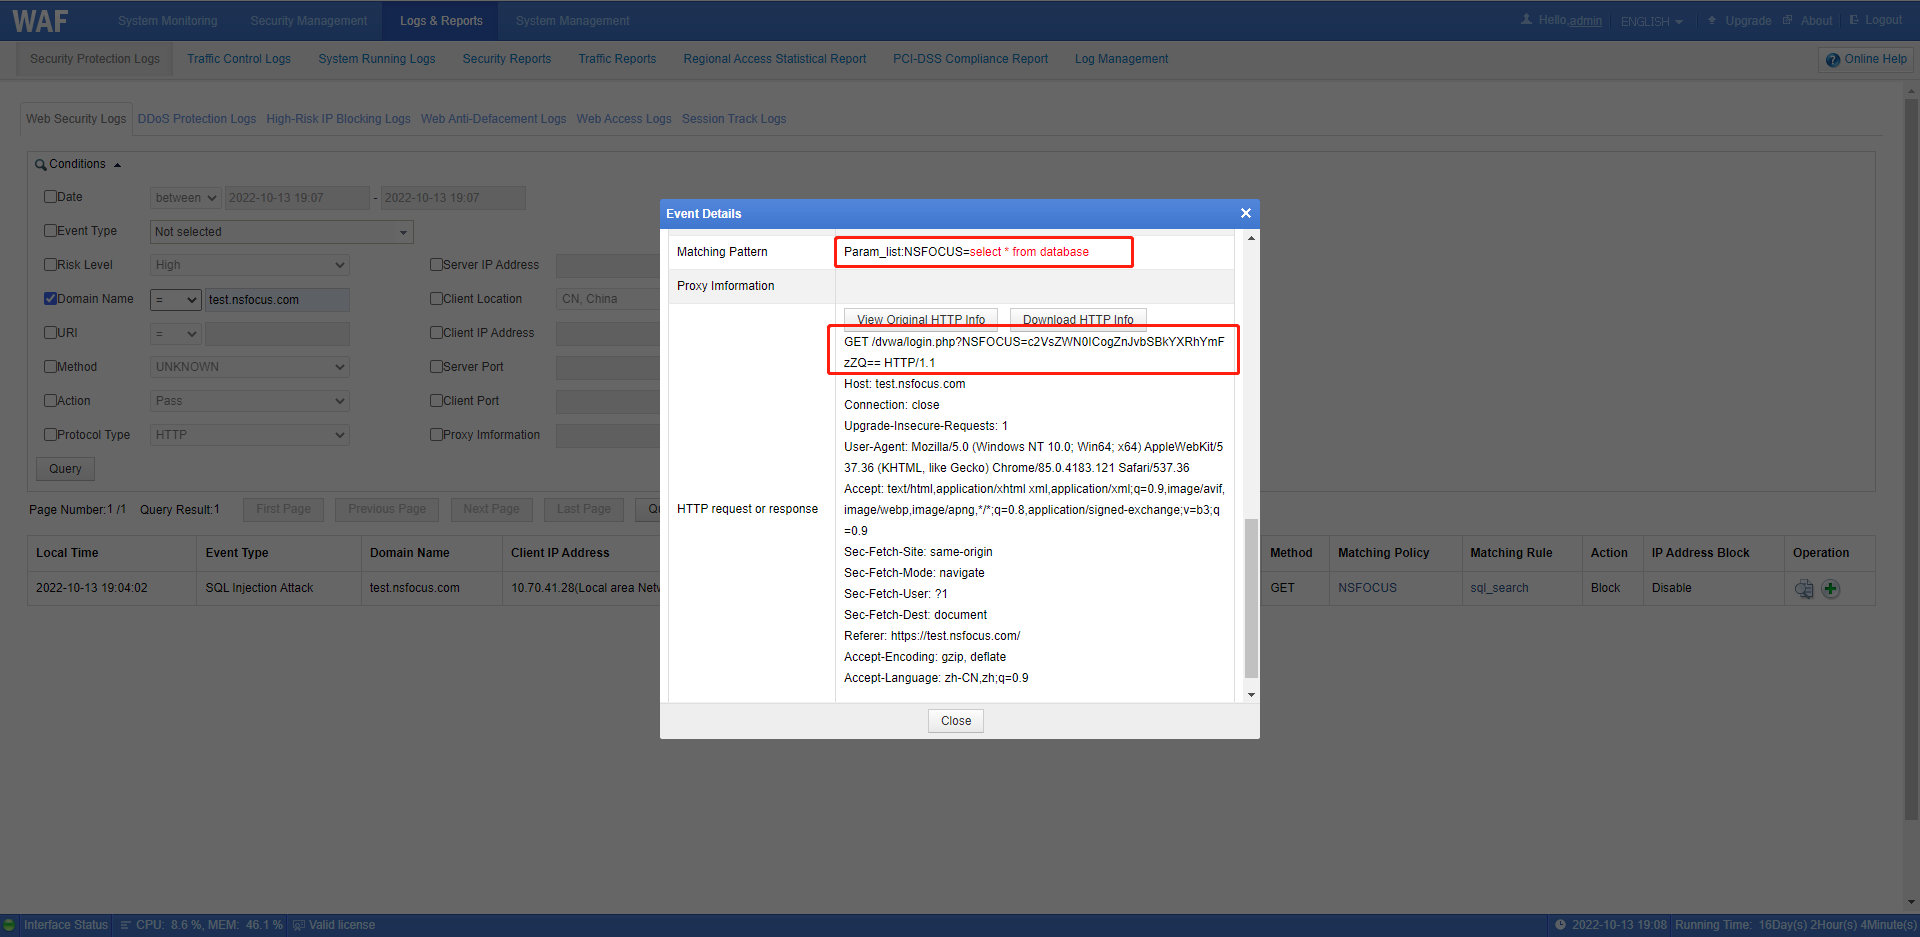
Task: Click the Download HTTP Info button
Action: 1077,319
